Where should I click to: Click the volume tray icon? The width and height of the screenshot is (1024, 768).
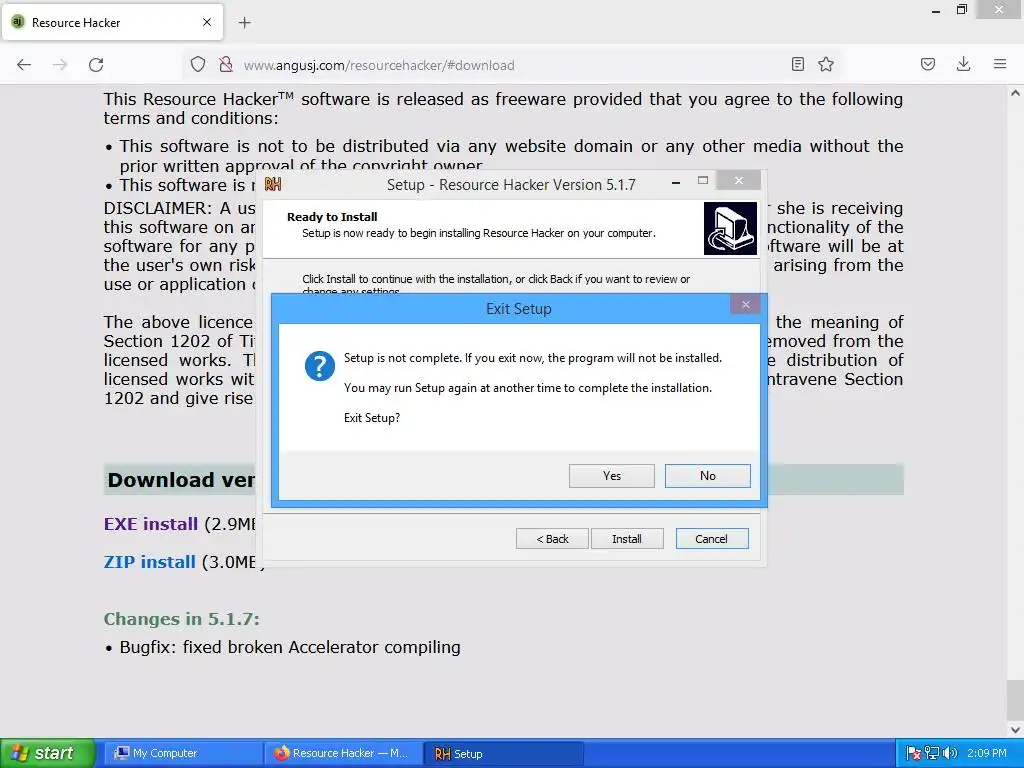pyautogui.click(x=950, y=754)
